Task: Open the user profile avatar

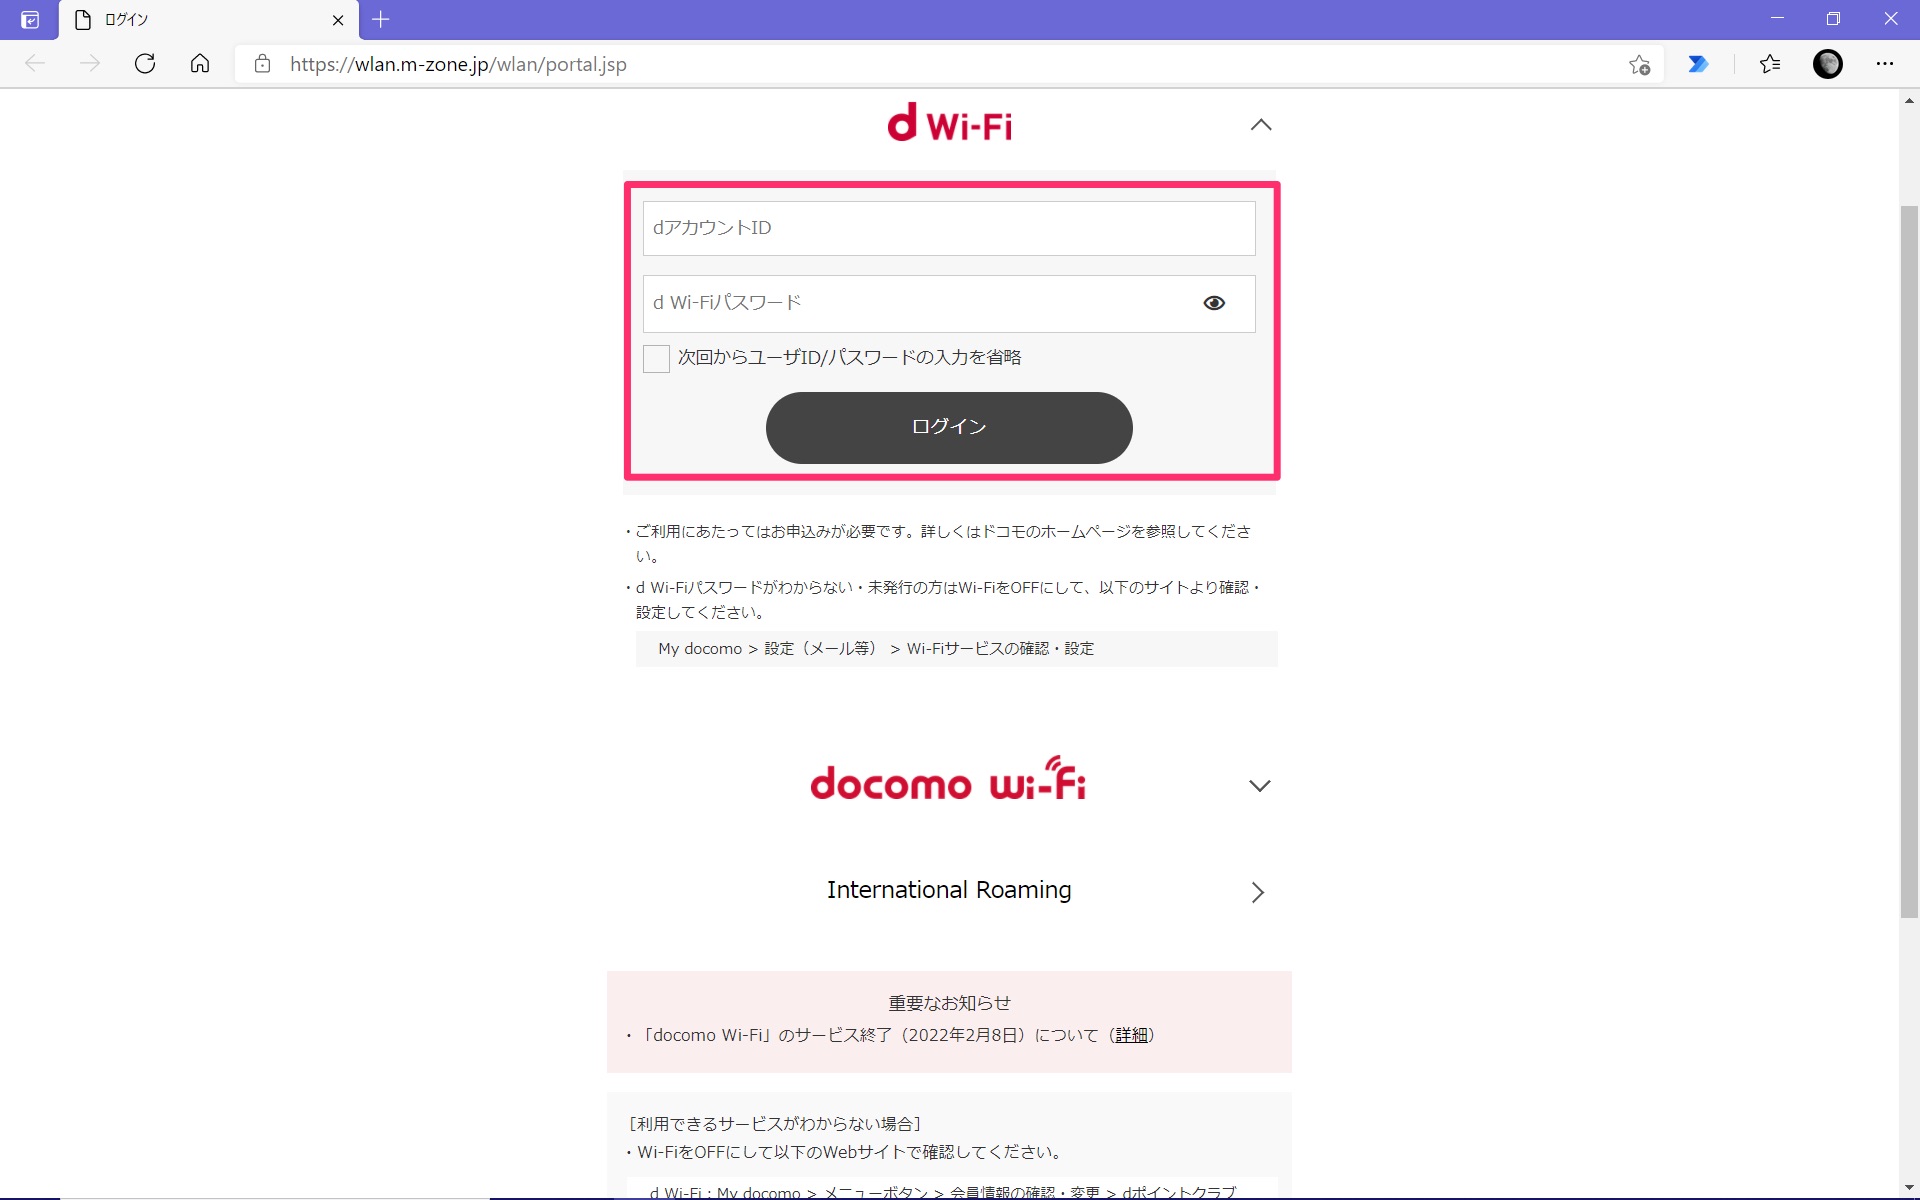Action: 1828,64
